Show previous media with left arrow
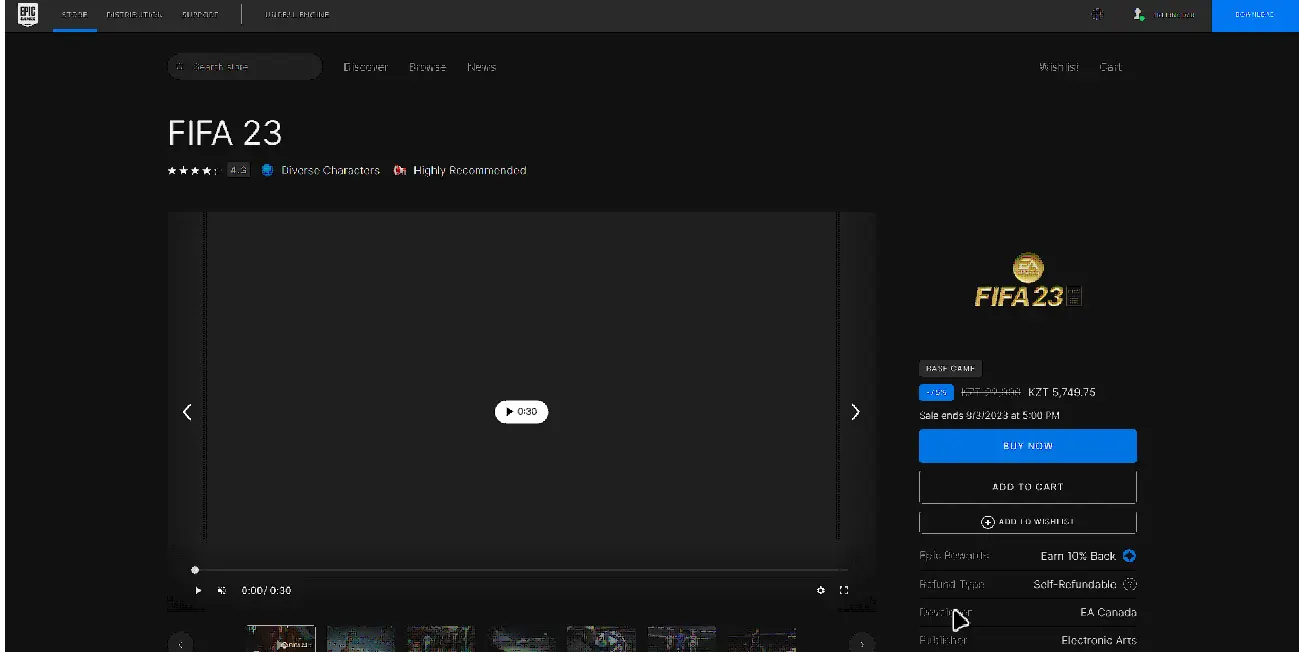The width and height of the screenshot is (1299, 652). tap(187, 412)
